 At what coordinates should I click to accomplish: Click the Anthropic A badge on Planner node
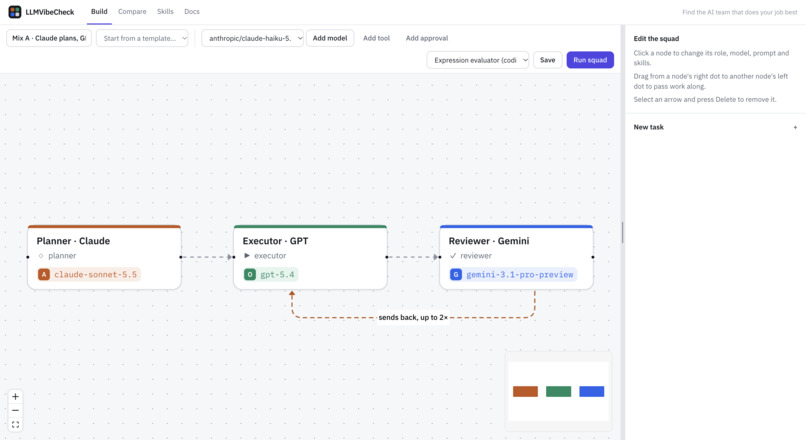[x=44, y=274]
